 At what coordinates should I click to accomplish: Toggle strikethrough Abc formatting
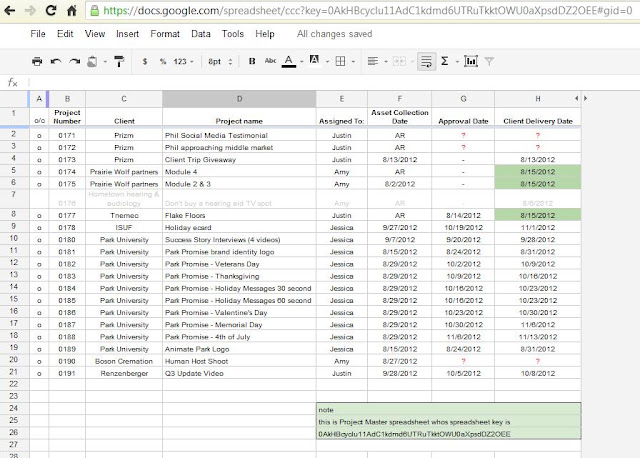tap(270, 61)
